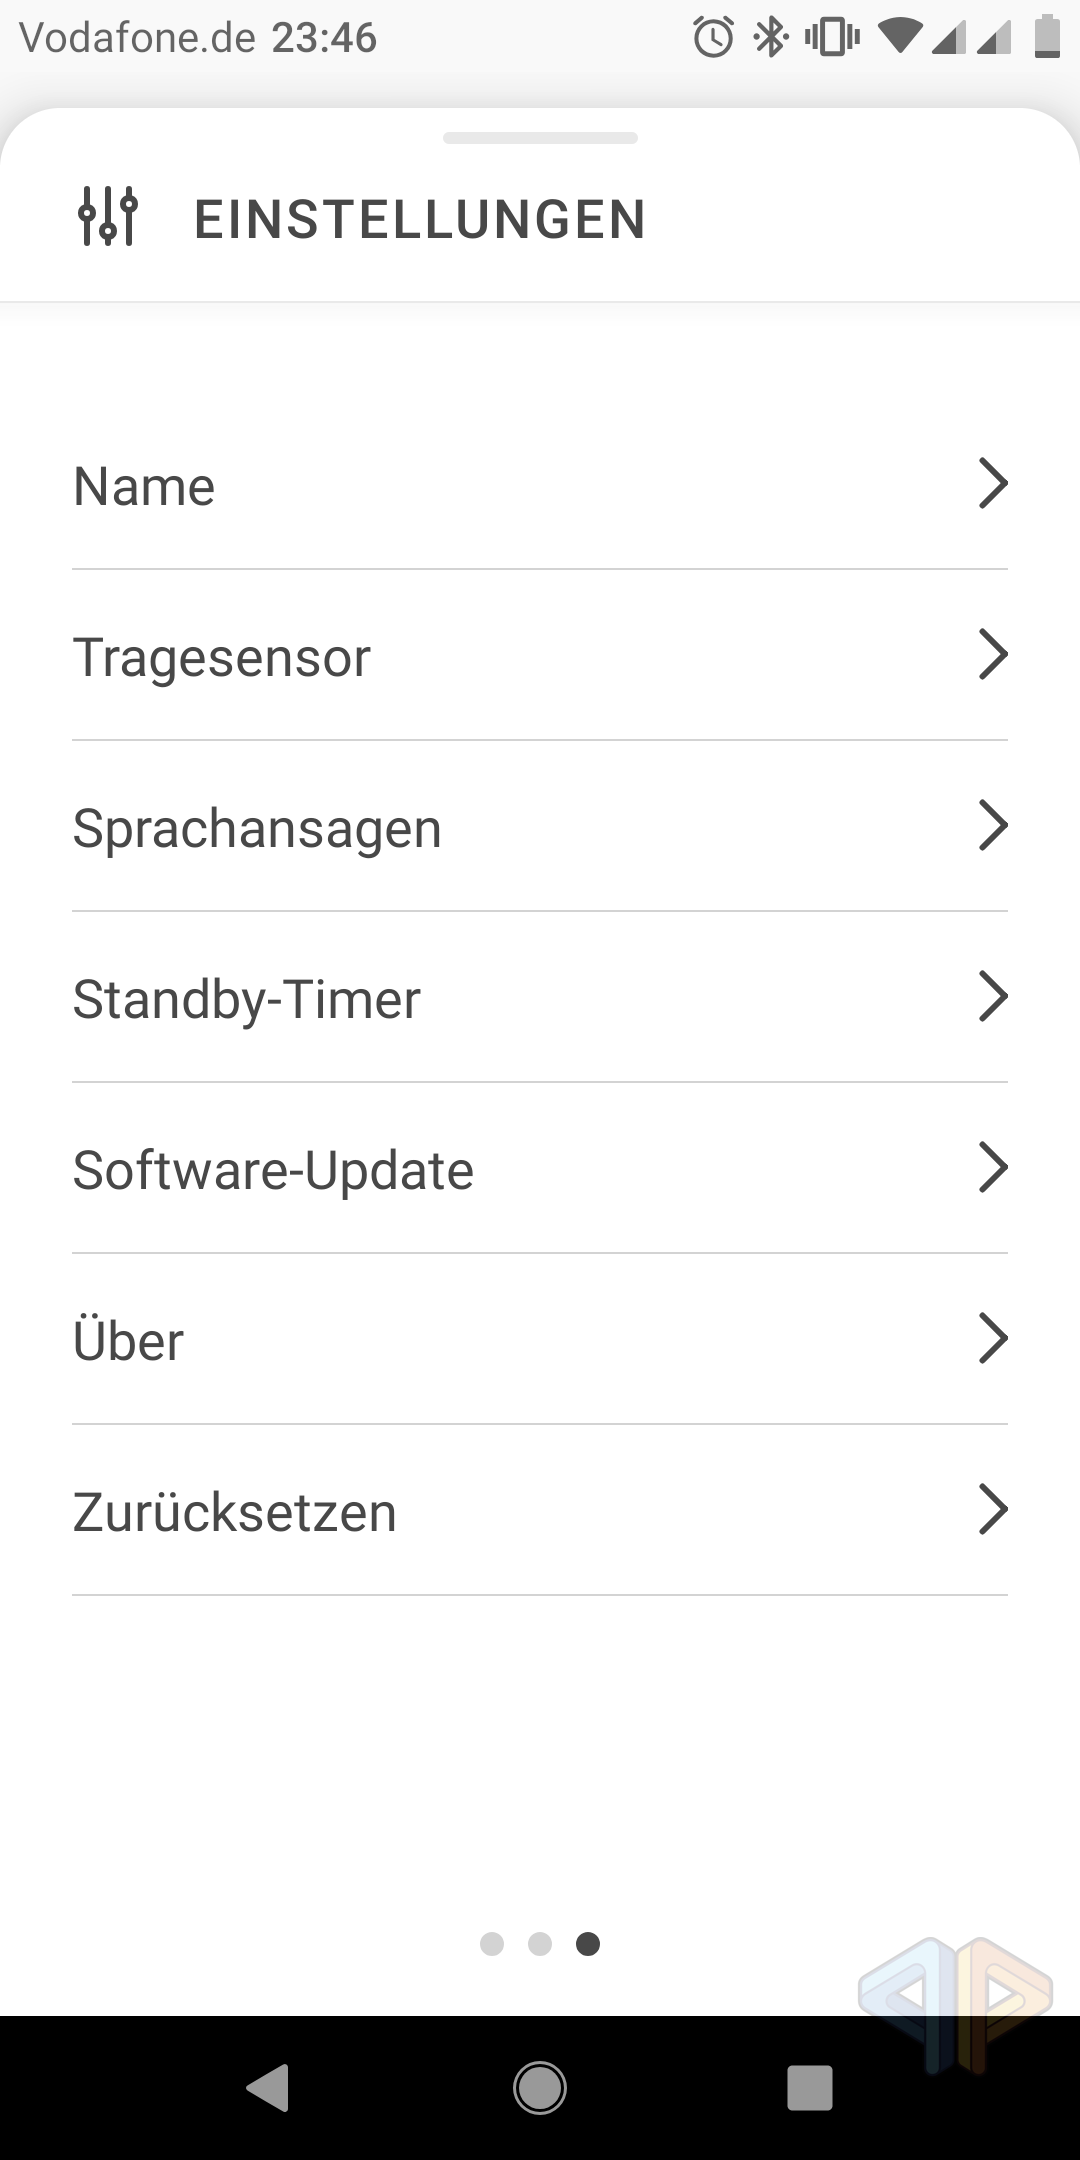Open the Software-Update menu entry
The height and width of the screenshot is (2160, 1080).
(273, 1170)
